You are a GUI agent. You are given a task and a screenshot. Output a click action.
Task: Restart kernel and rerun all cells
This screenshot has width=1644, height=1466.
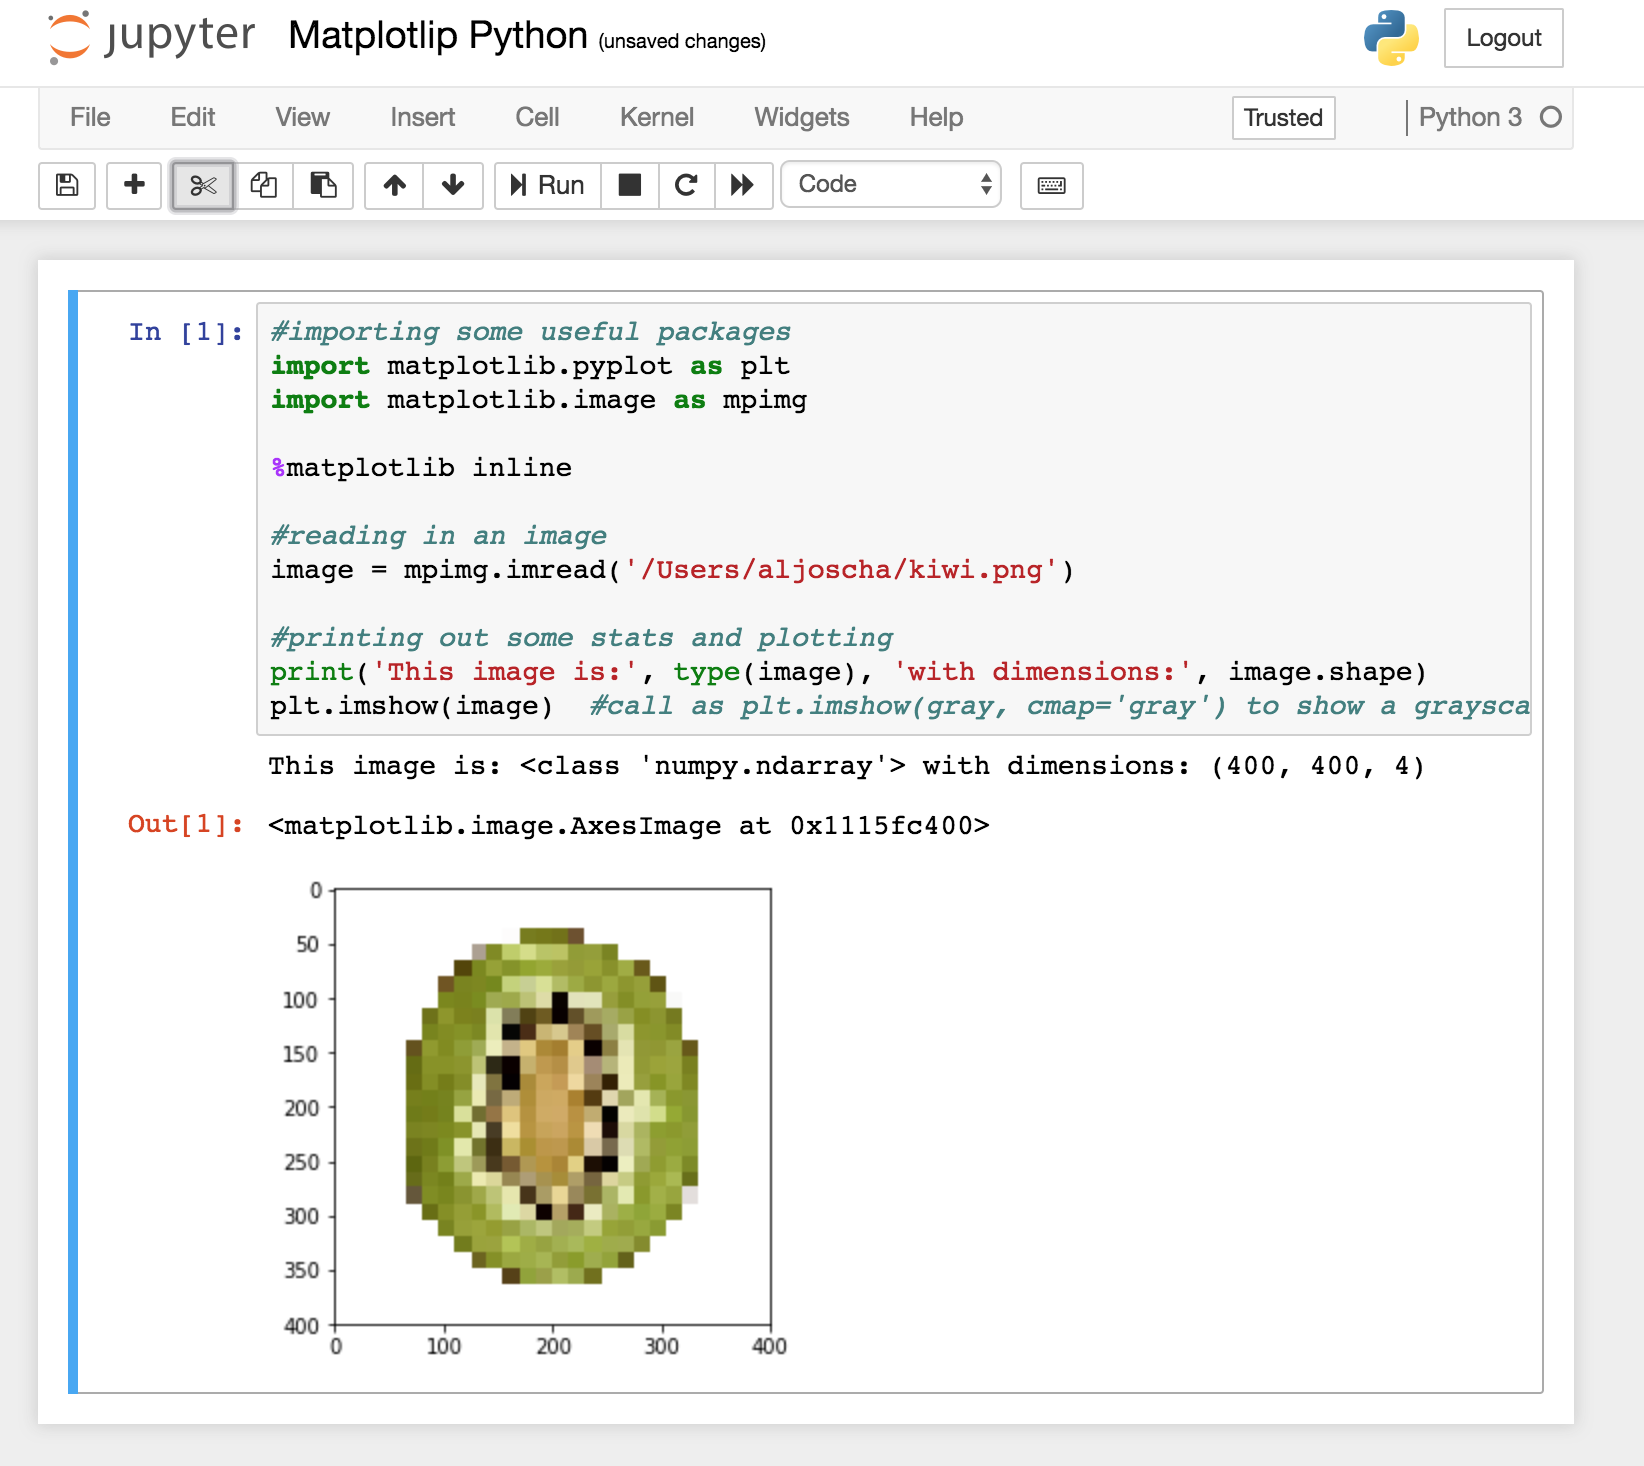[x=743, y=185]
